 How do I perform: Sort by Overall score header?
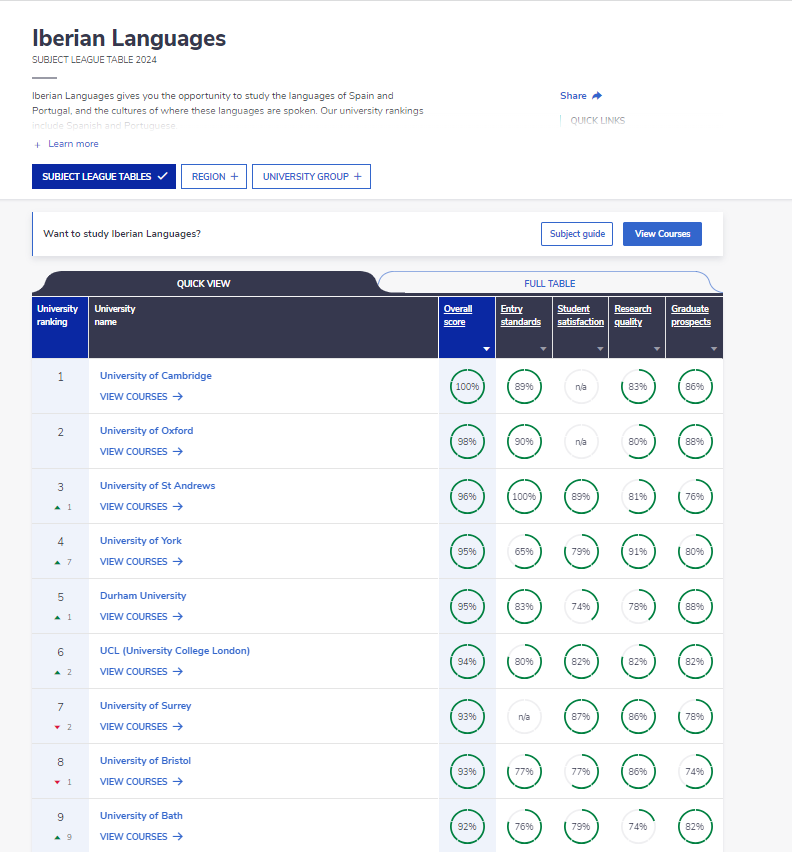(x=458, y=315)
